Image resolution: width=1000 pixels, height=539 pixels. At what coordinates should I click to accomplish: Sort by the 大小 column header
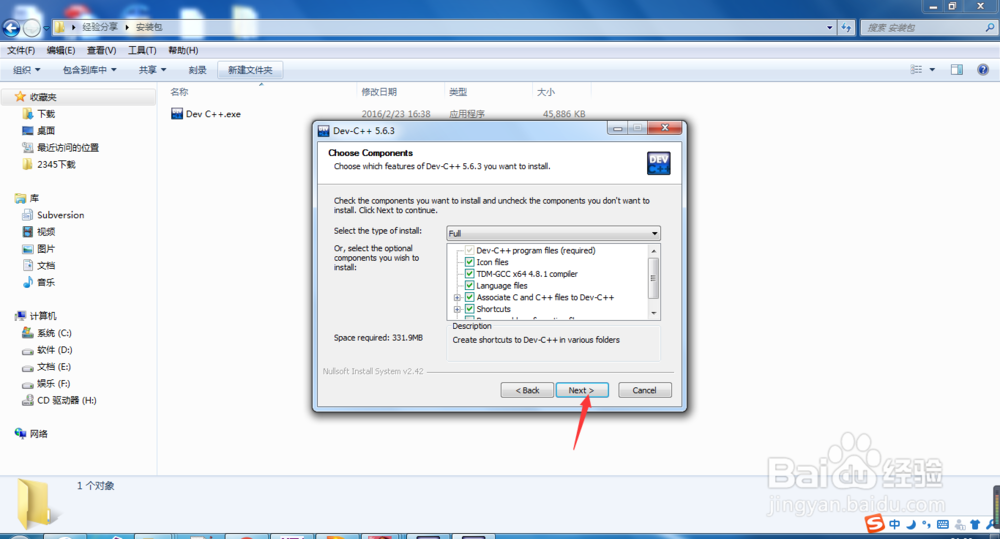pyautogui.click(x=546, y=92)
